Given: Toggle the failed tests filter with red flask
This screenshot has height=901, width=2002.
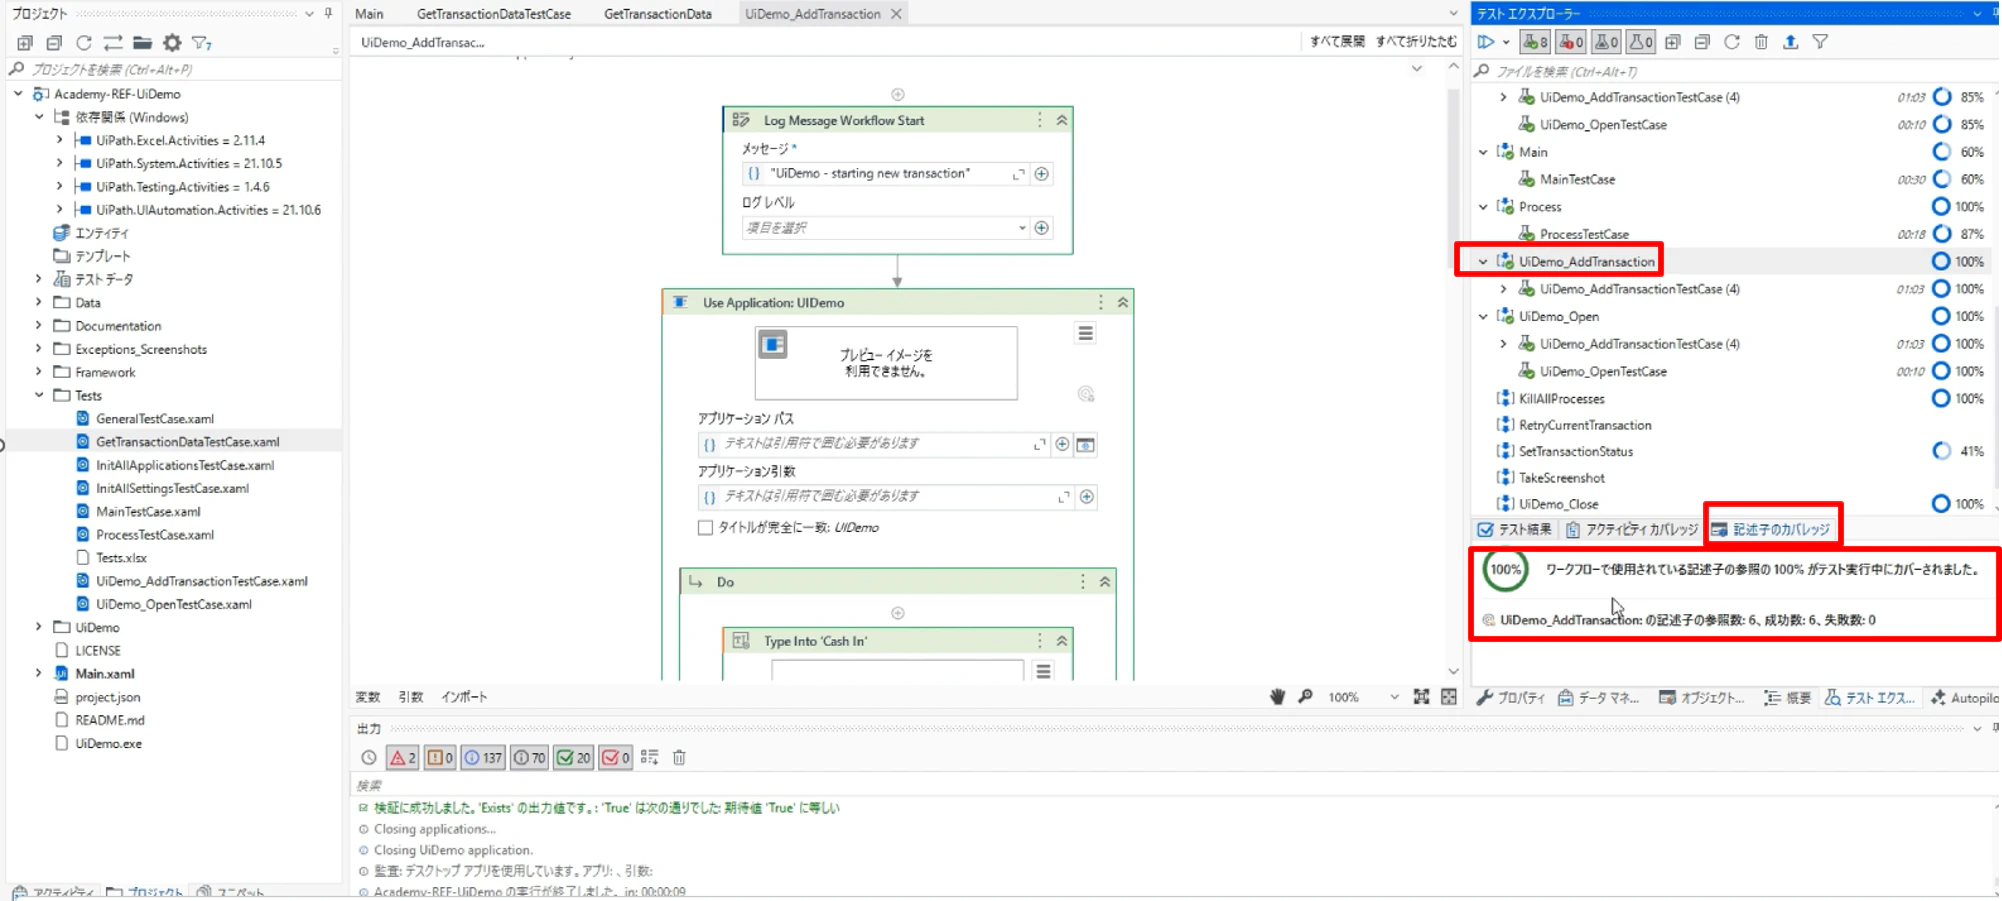Looking at the screenshot, I should pos(1571,42).
